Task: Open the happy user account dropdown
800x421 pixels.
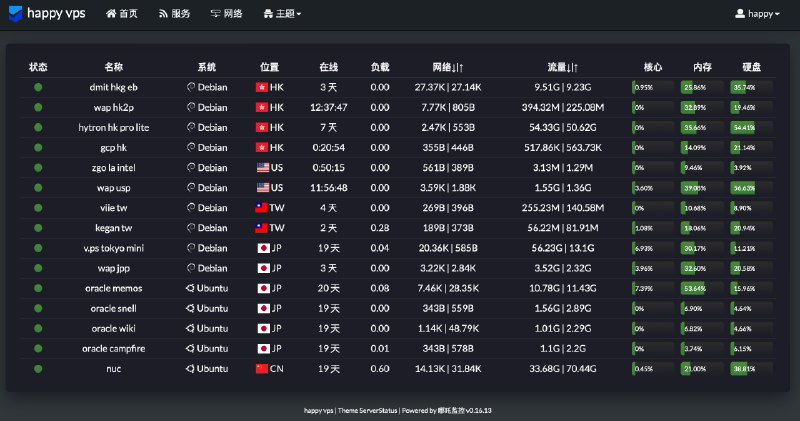Action: point(757,14)
